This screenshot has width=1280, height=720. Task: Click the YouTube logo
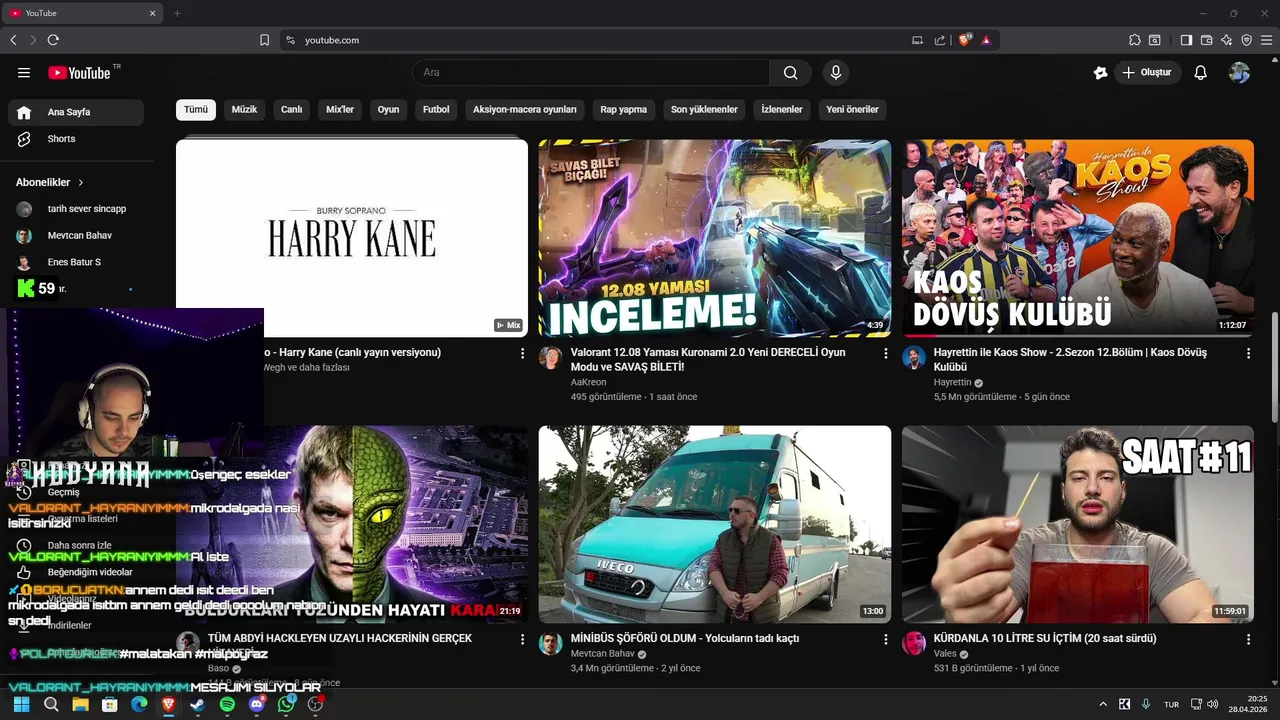pyautogui.click(x=79, y=72)
